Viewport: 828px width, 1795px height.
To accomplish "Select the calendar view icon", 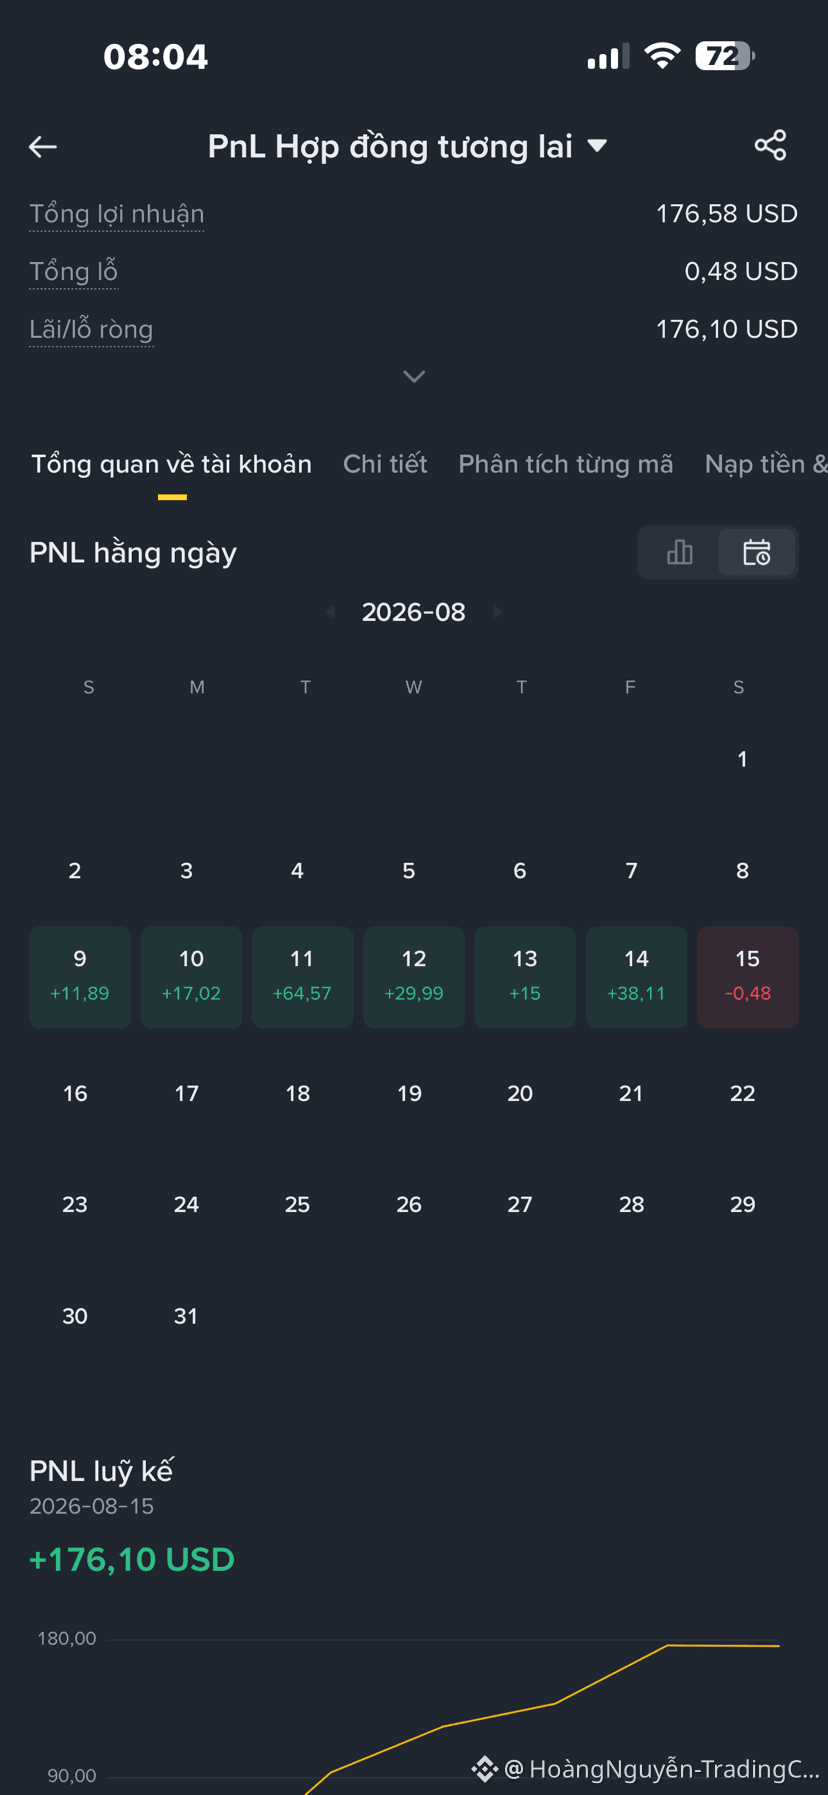I will point(757,552).
